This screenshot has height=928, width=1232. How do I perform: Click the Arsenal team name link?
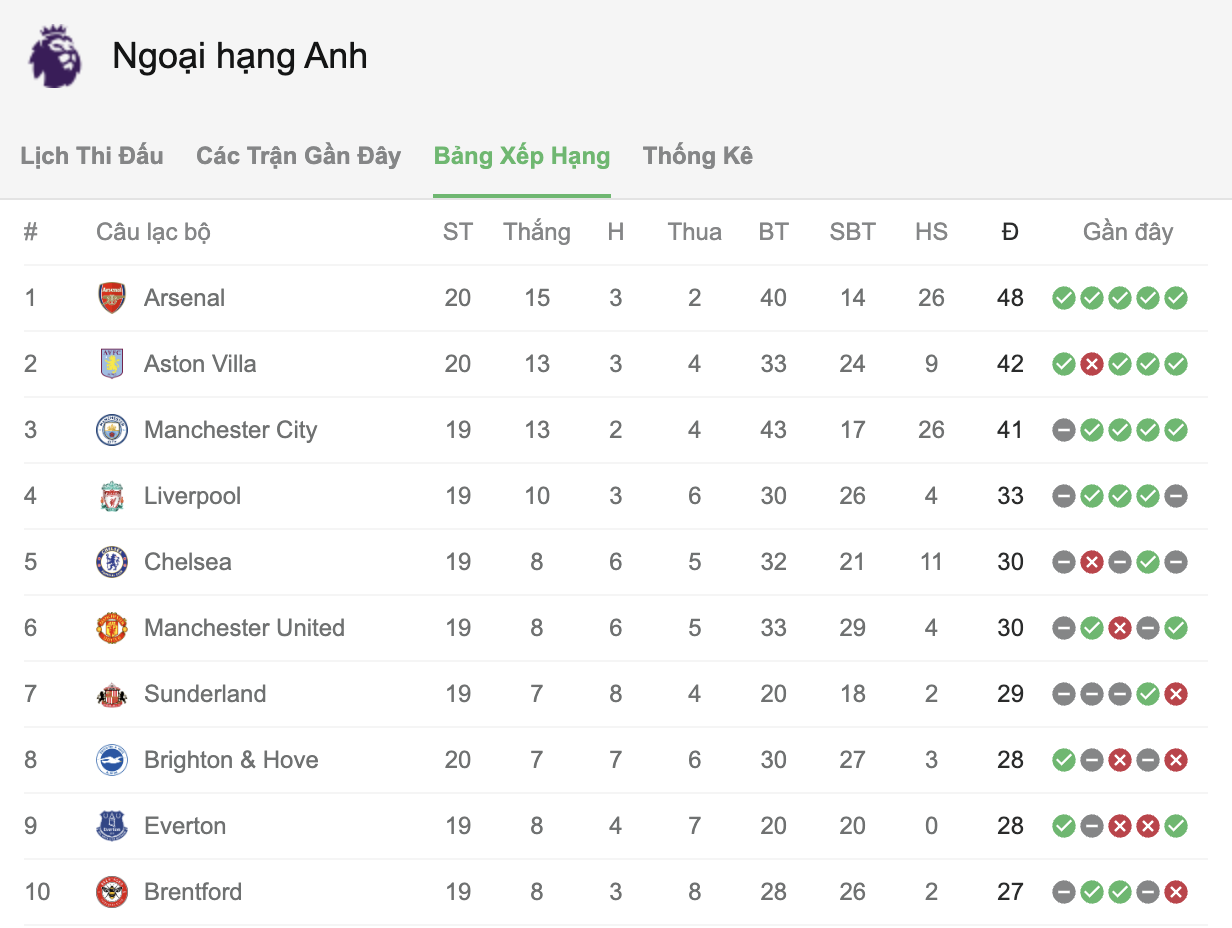coord(185,298)
